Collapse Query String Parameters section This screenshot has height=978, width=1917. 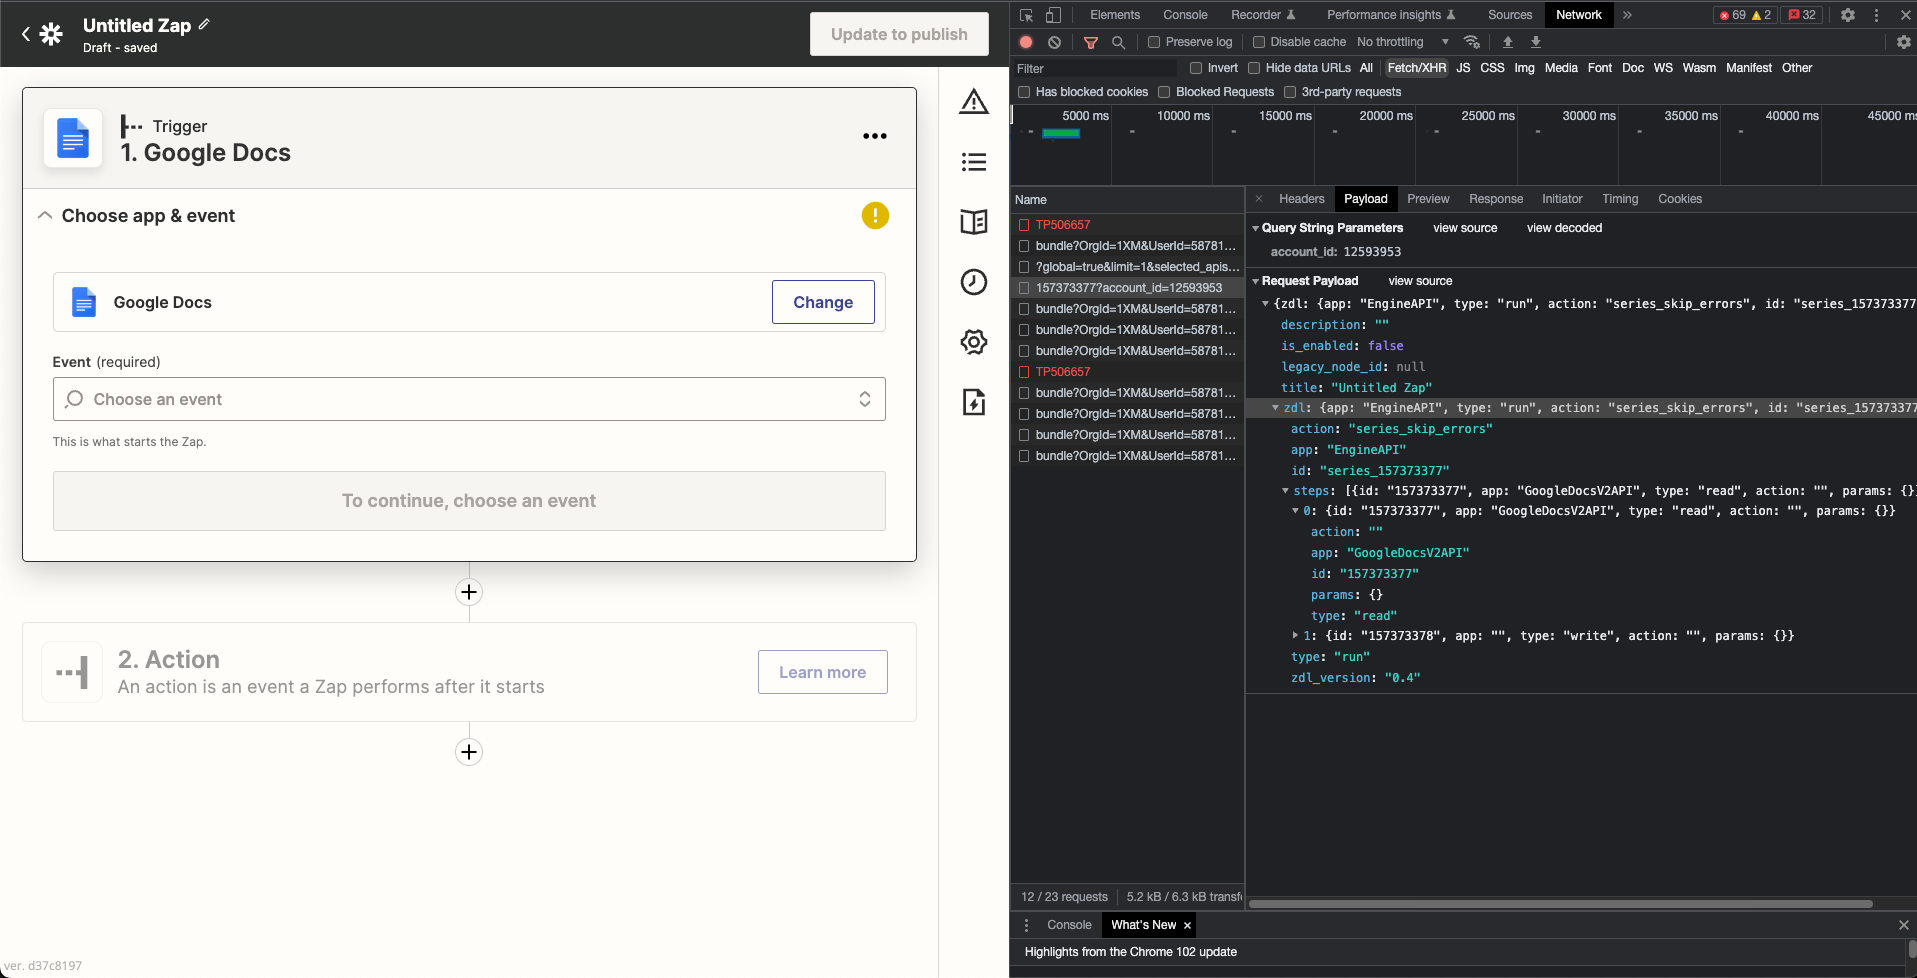(1256, 228)
